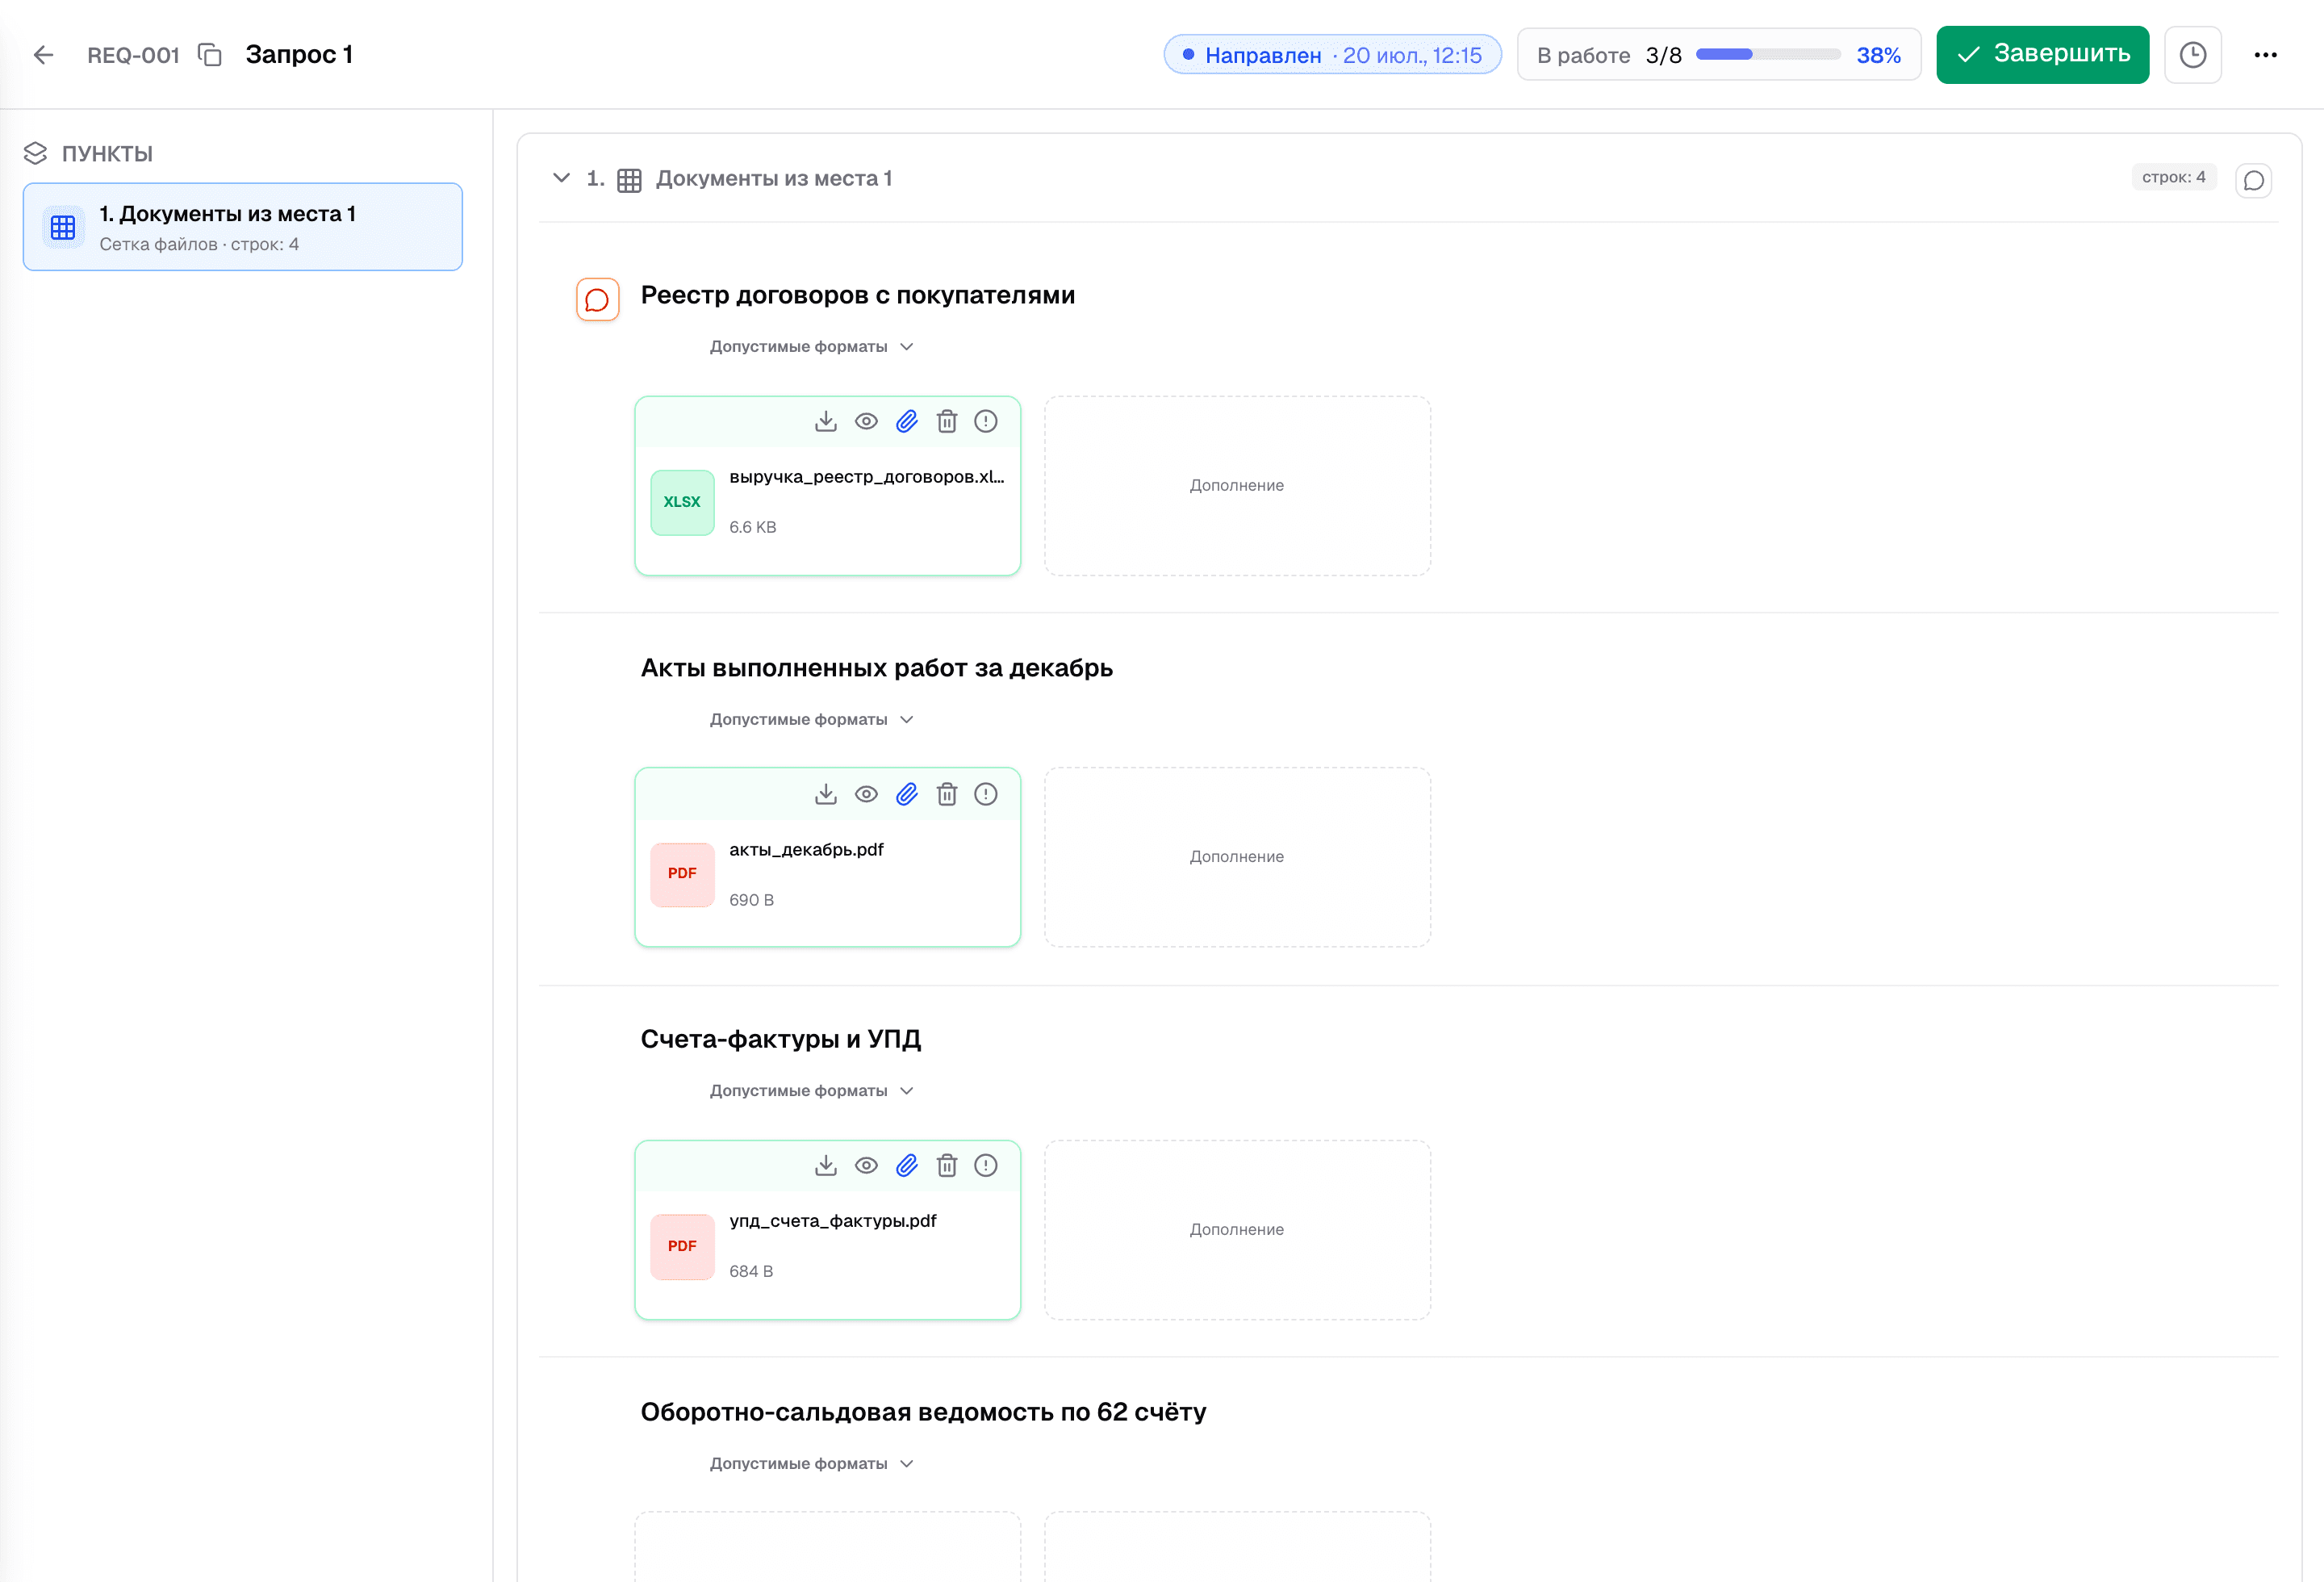The height and width of the screenshot is (1582, 2324).
Task: Click the Завершить button
Action: pos(2042,55)
